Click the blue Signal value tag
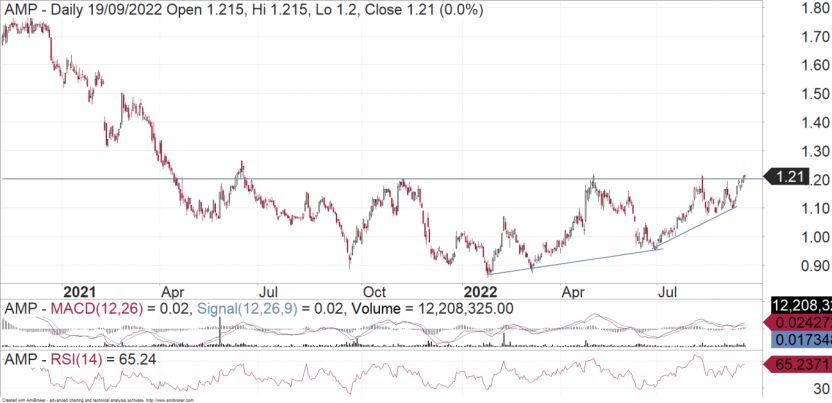The image size is (832, 403). [800, 342]
